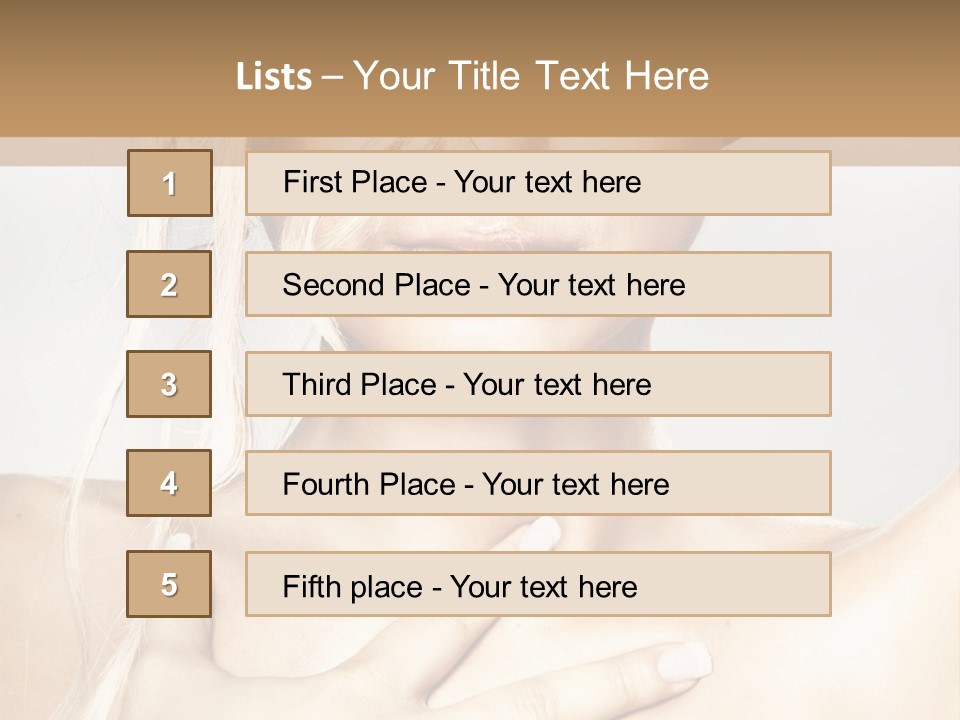960x720 pixels.
Task: Select the number 2 box
Action: 169,284
